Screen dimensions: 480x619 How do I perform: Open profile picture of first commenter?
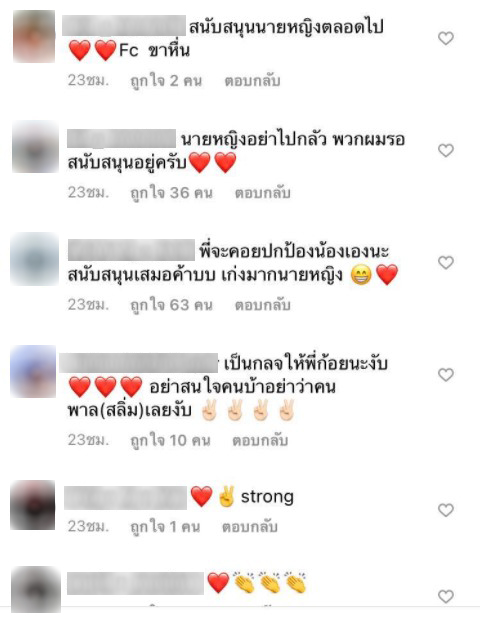[x=34, y=36]
